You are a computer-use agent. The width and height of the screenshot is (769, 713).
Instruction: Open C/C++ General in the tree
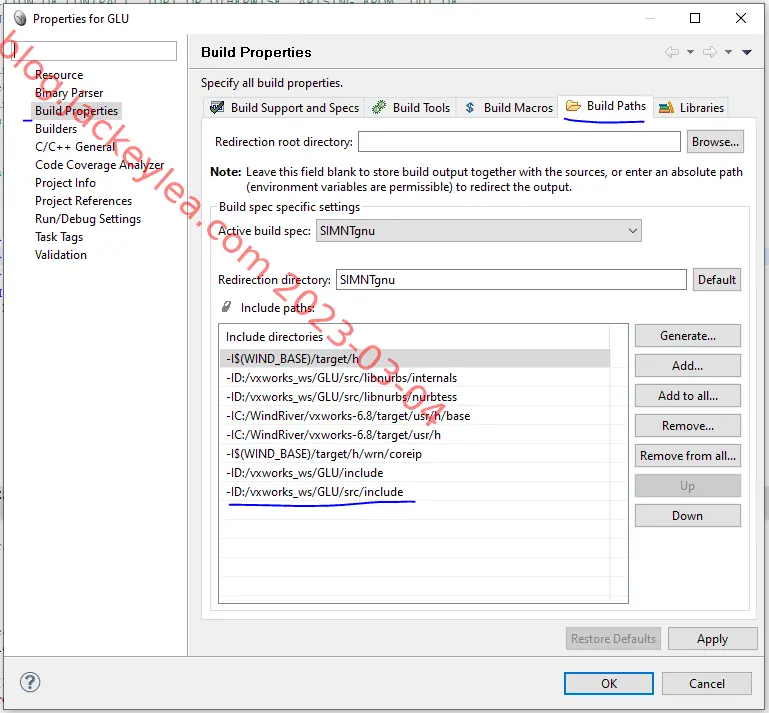point(75,147)
